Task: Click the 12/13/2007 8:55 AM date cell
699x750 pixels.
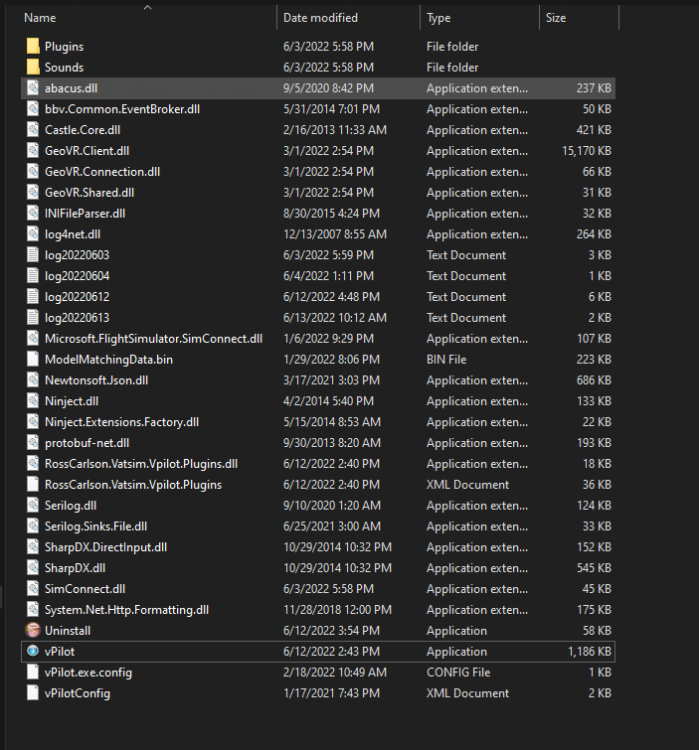Action: pyautogui.click(x=335, y=234)
